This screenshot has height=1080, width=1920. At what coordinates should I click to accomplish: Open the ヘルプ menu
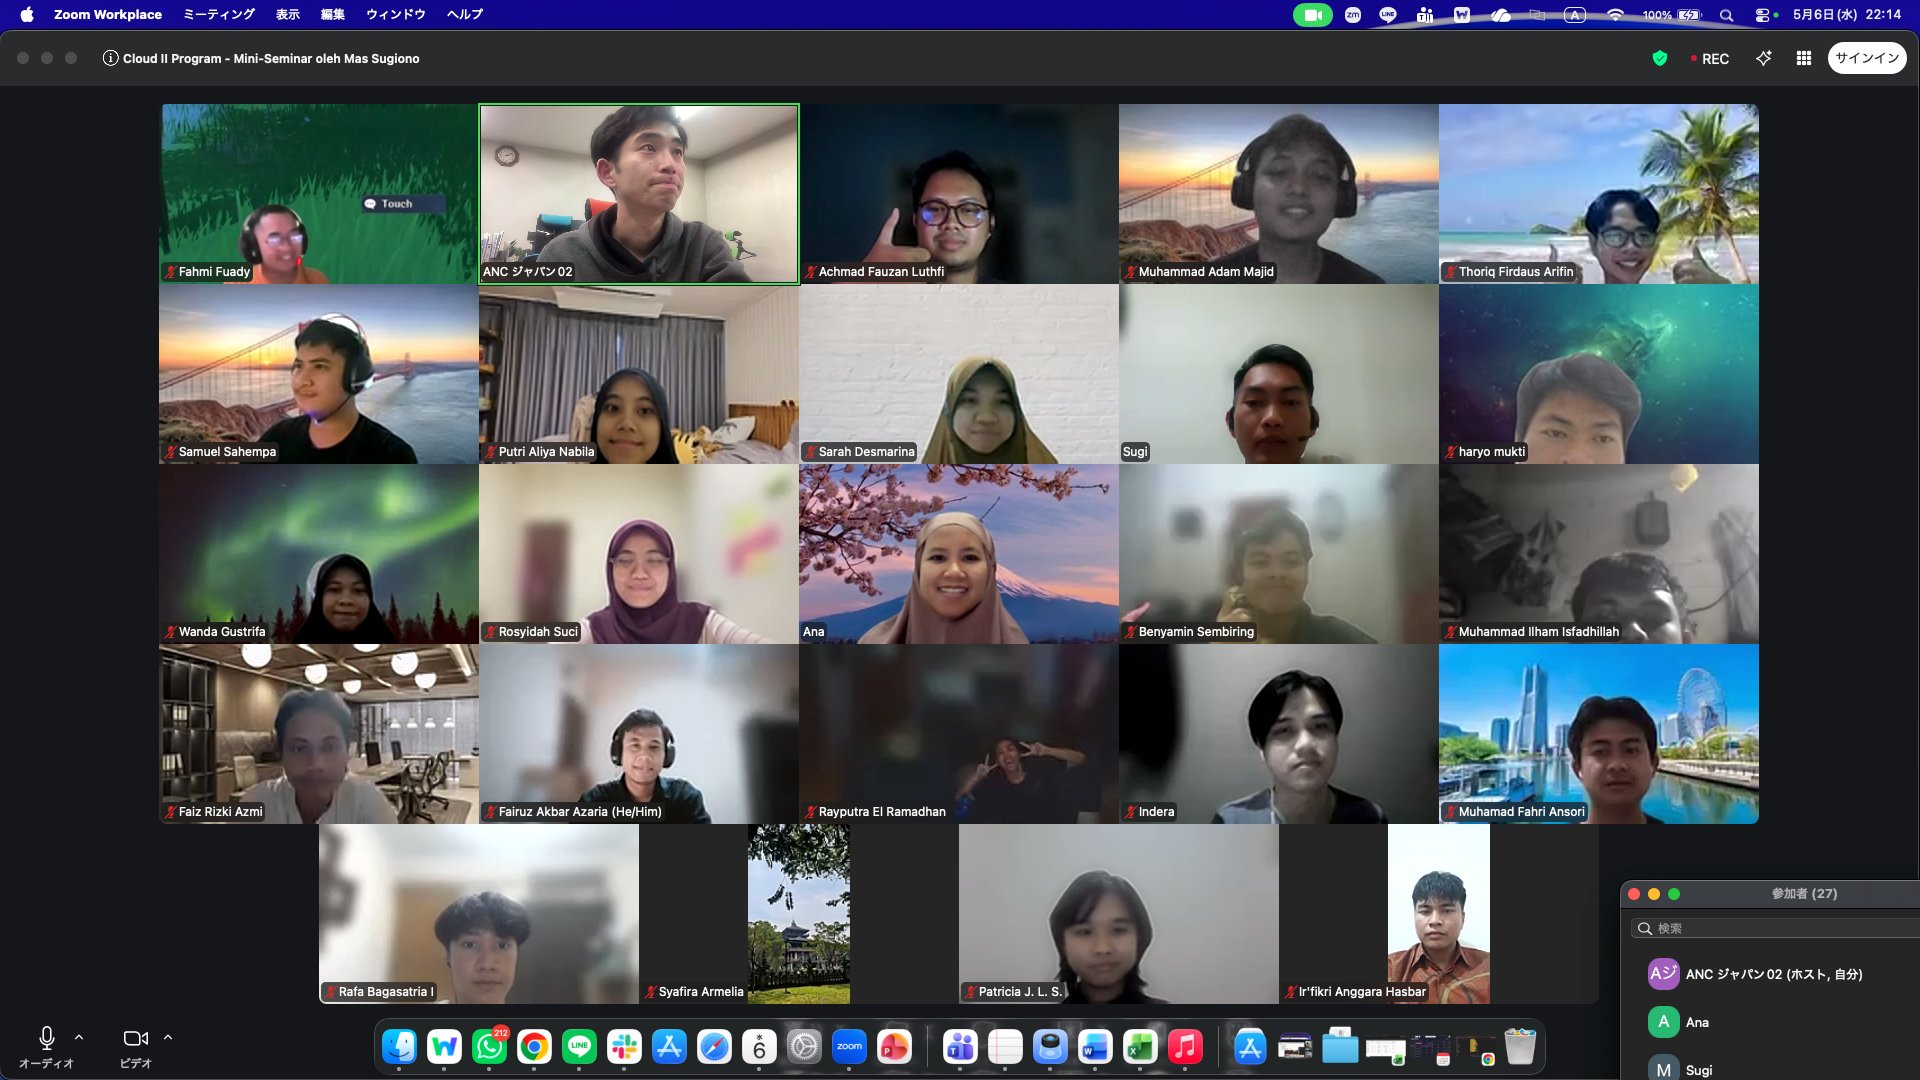point(465,14)
